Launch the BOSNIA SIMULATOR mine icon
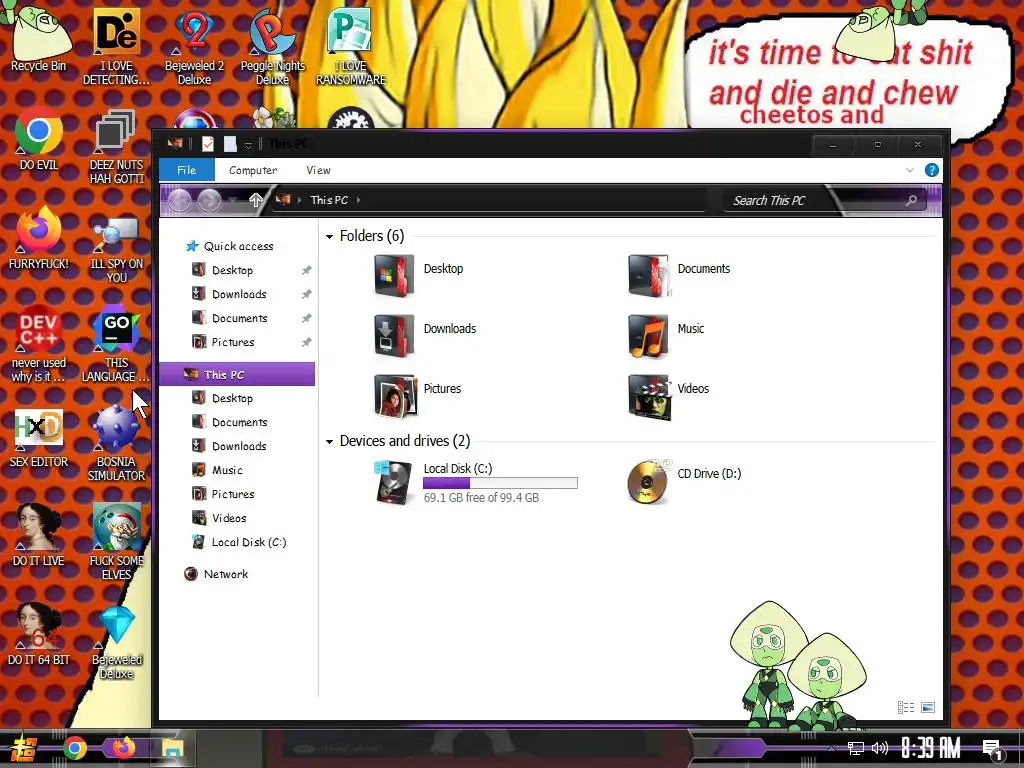Viewport: 1024px width, 768px height. (x=116, y=443)
